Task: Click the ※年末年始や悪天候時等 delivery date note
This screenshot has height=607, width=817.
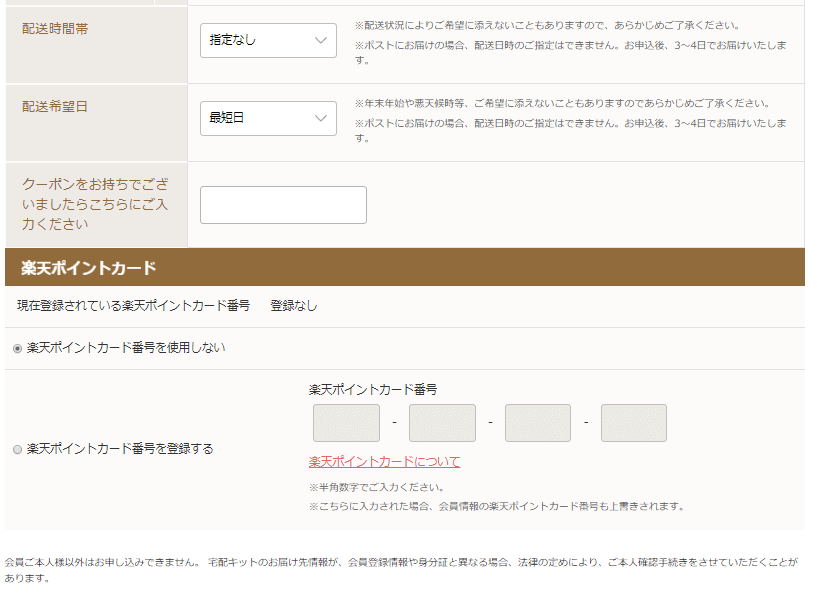Action: tap(563, 103)
